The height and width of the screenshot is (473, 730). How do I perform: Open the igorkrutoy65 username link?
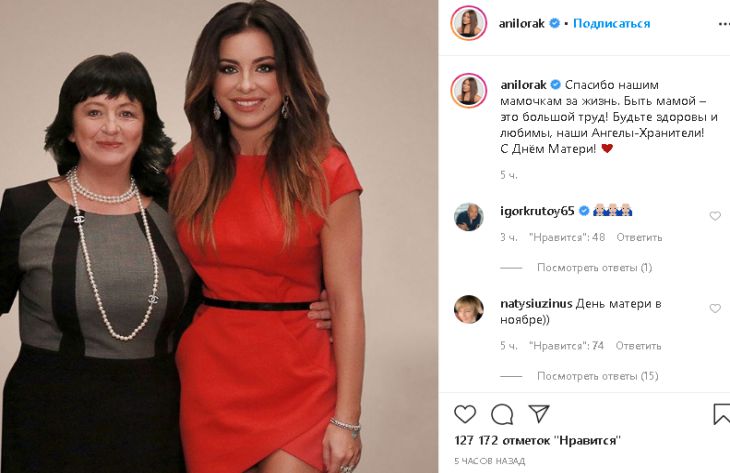tap(537, 211)
